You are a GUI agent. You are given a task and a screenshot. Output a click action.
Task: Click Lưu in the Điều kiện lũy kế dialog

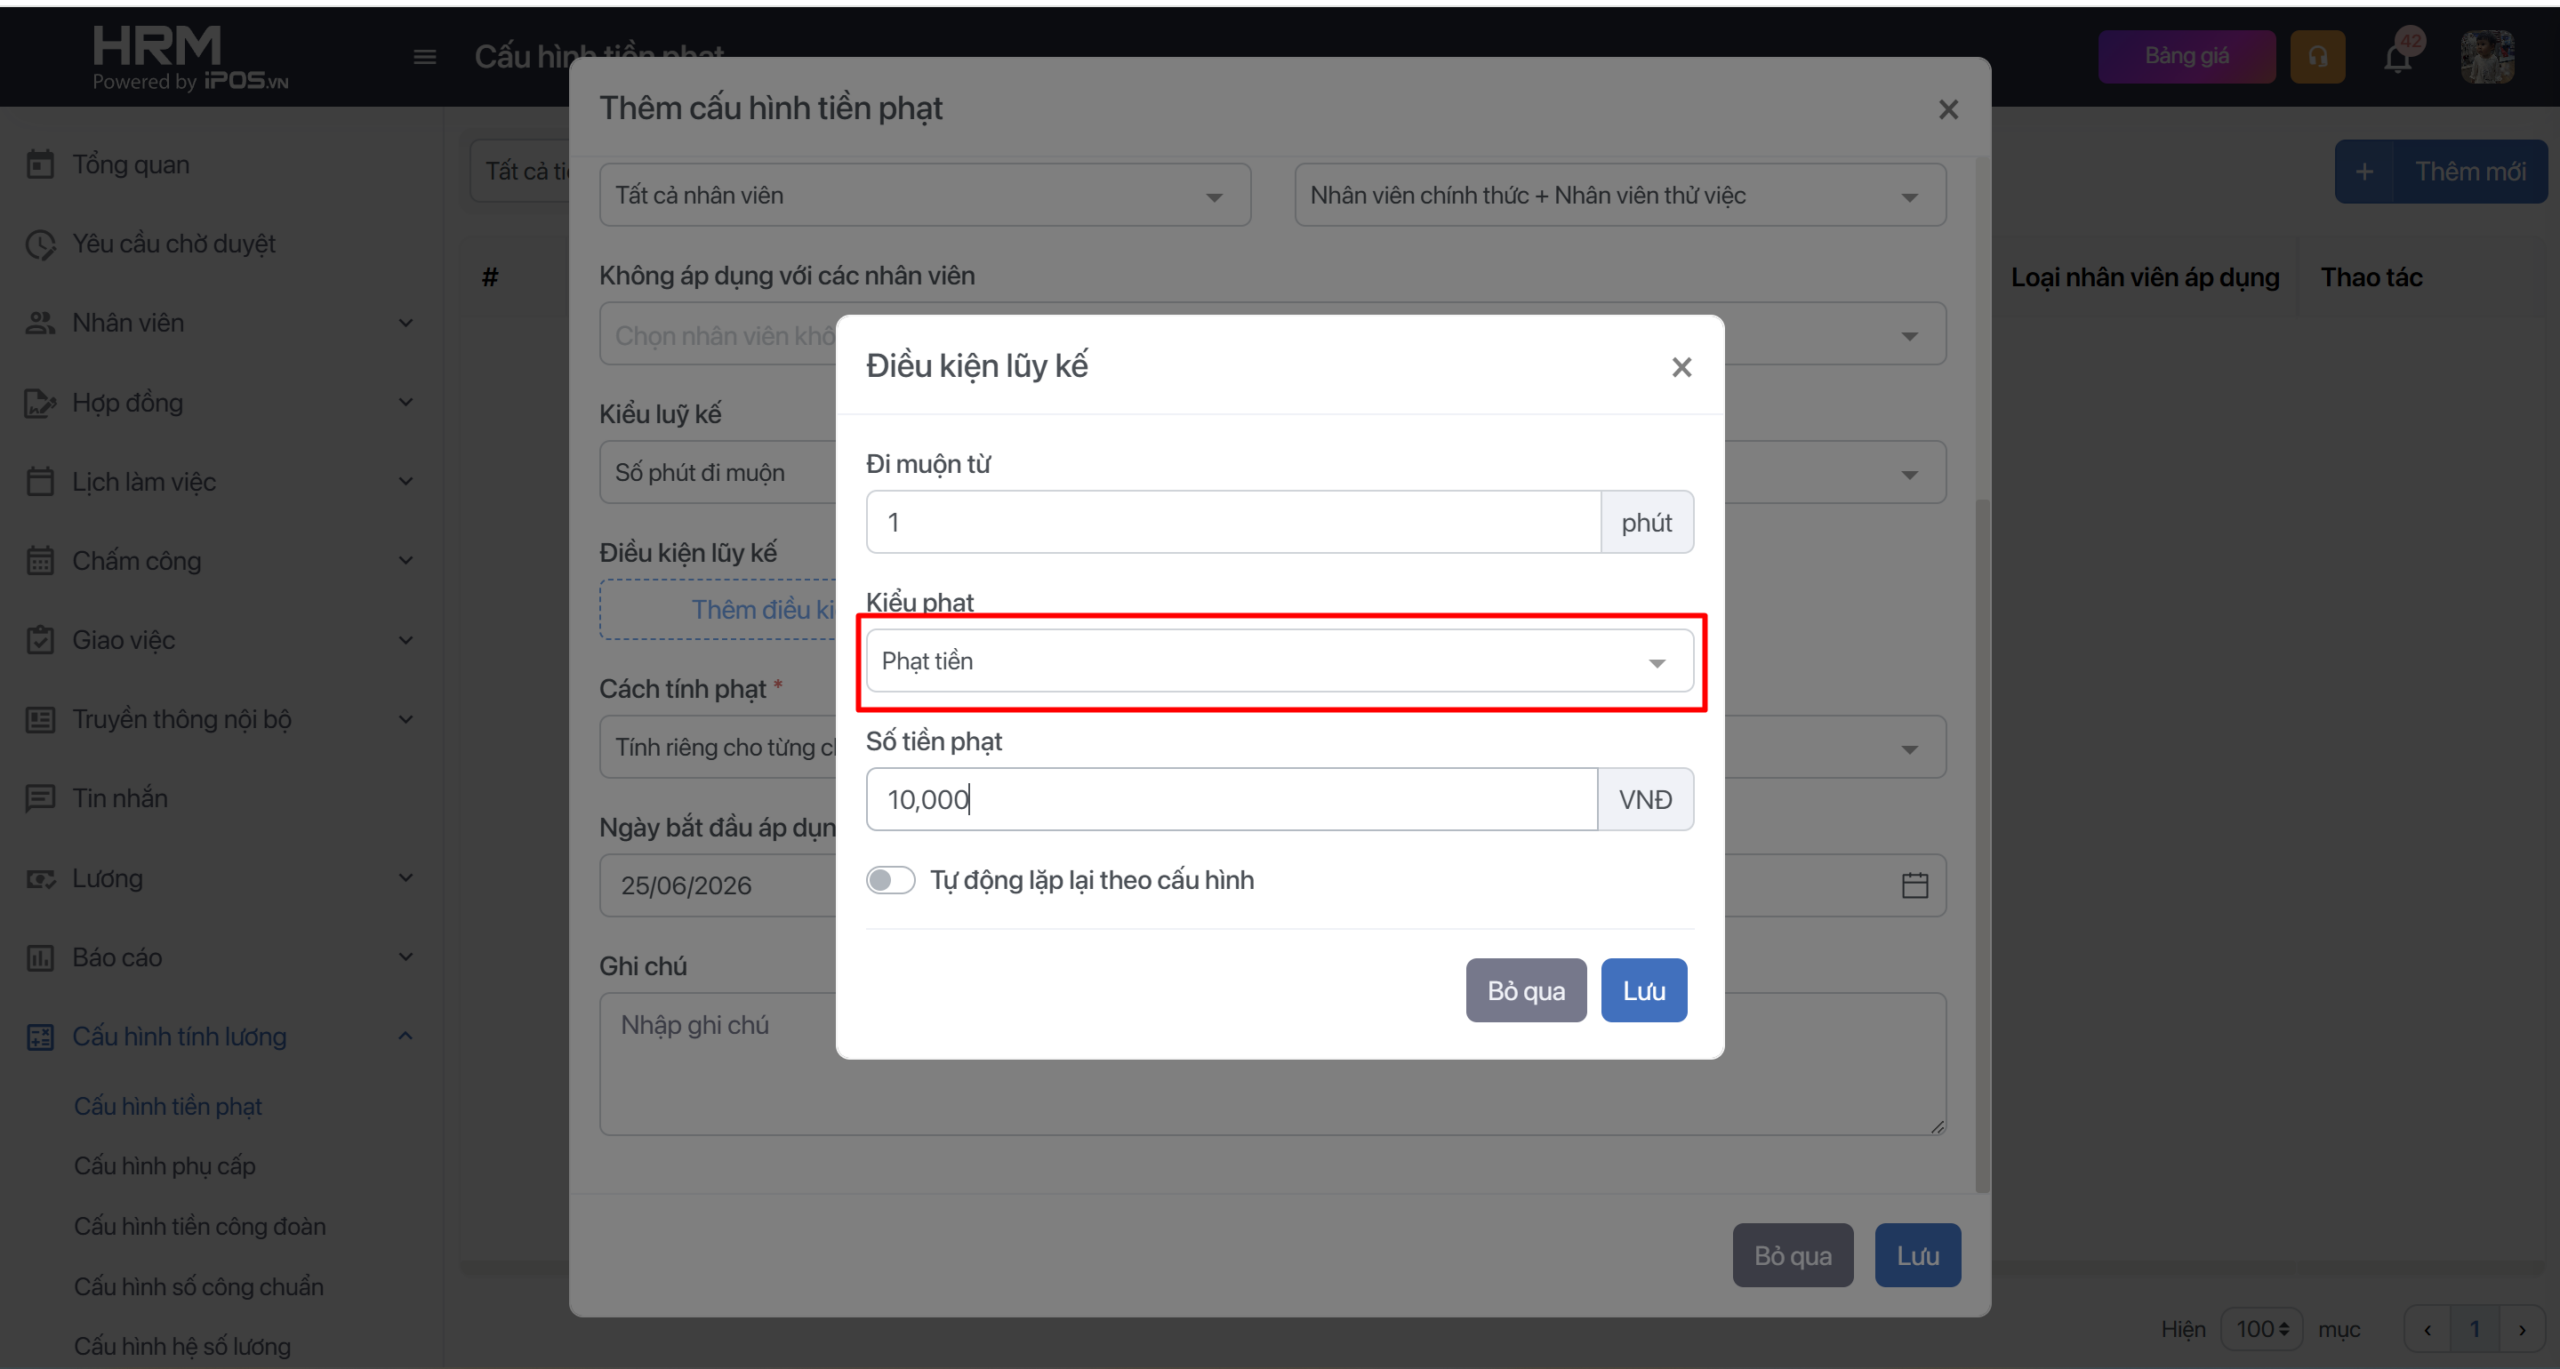click(1643, 990)
